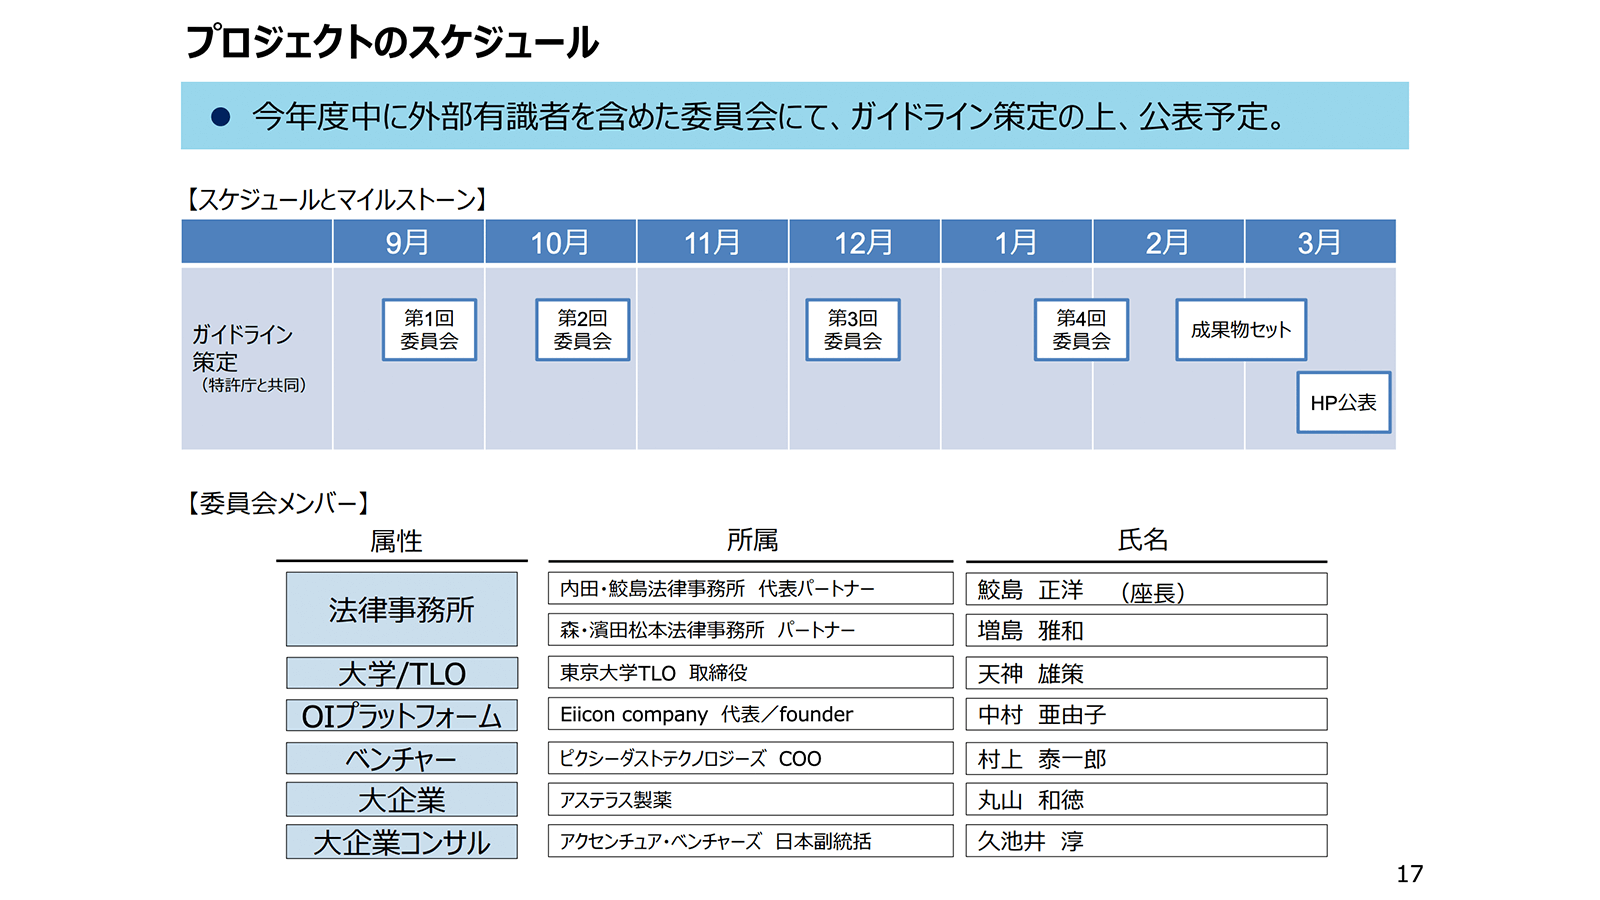Select the 3月 column header

coord(1320,242)
